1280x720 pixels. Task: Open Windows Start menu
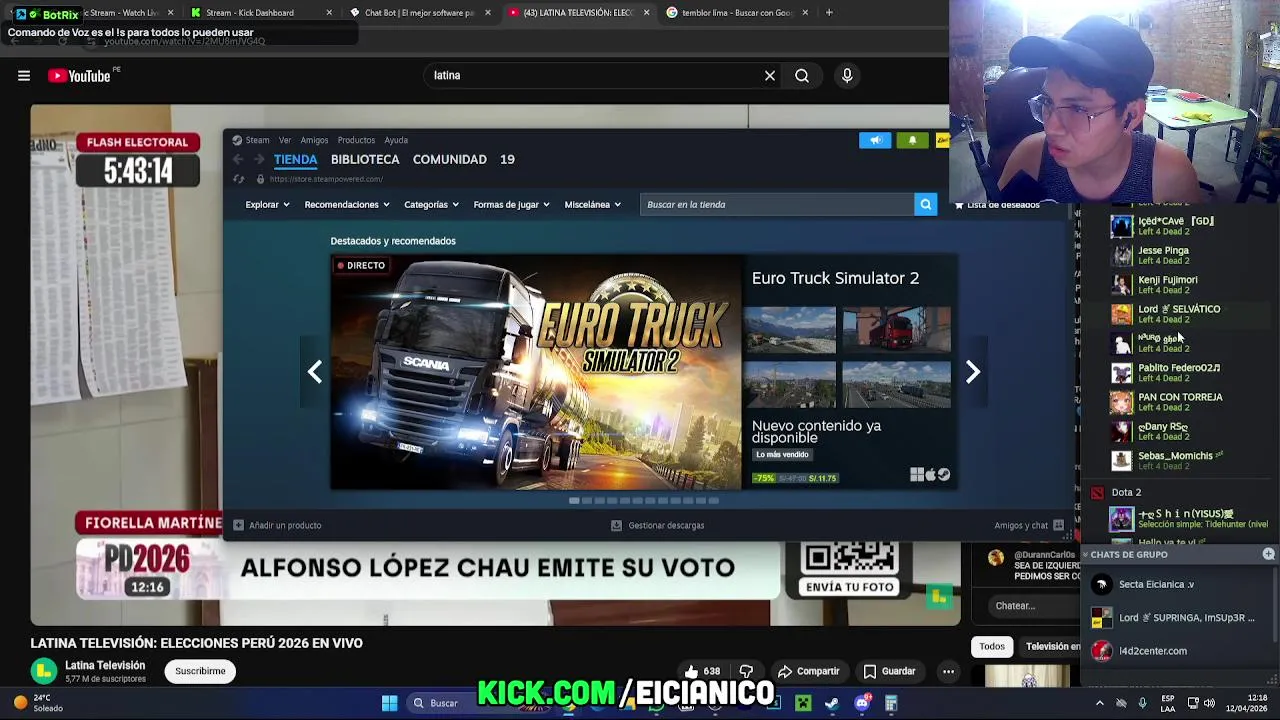coord(389,703)
